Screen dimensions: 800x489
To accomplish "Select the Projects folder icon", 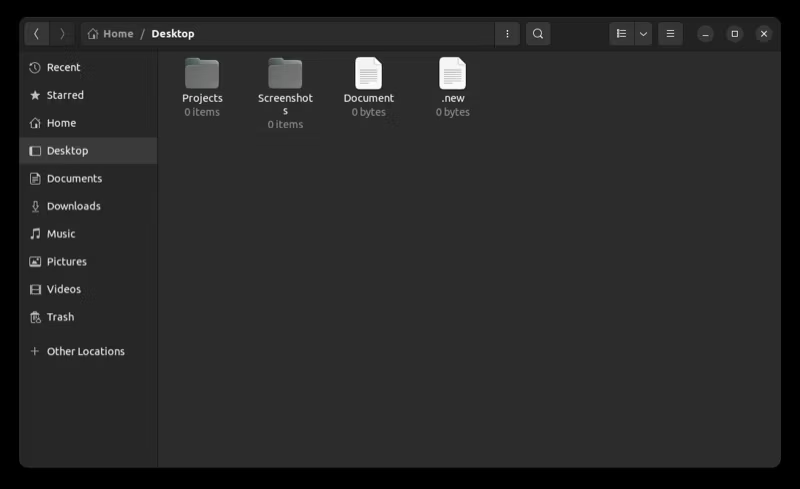I will point(202,74).
